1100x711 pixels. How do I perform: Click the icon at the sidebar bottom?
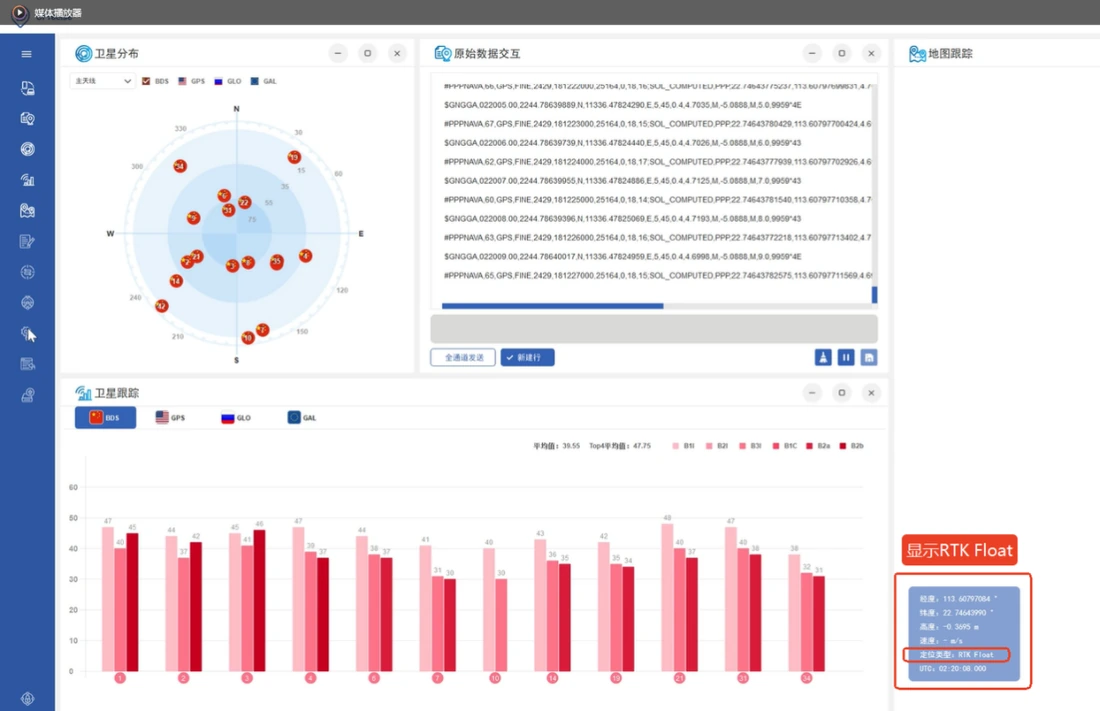(27, 698)
